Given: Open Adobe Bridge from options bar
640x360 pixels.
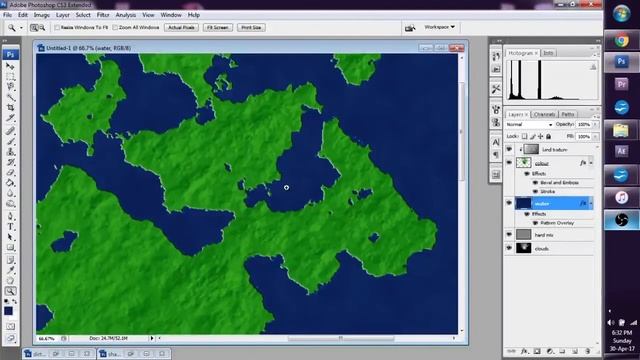Looking at the screenshot, I should [x=410, y=27].
